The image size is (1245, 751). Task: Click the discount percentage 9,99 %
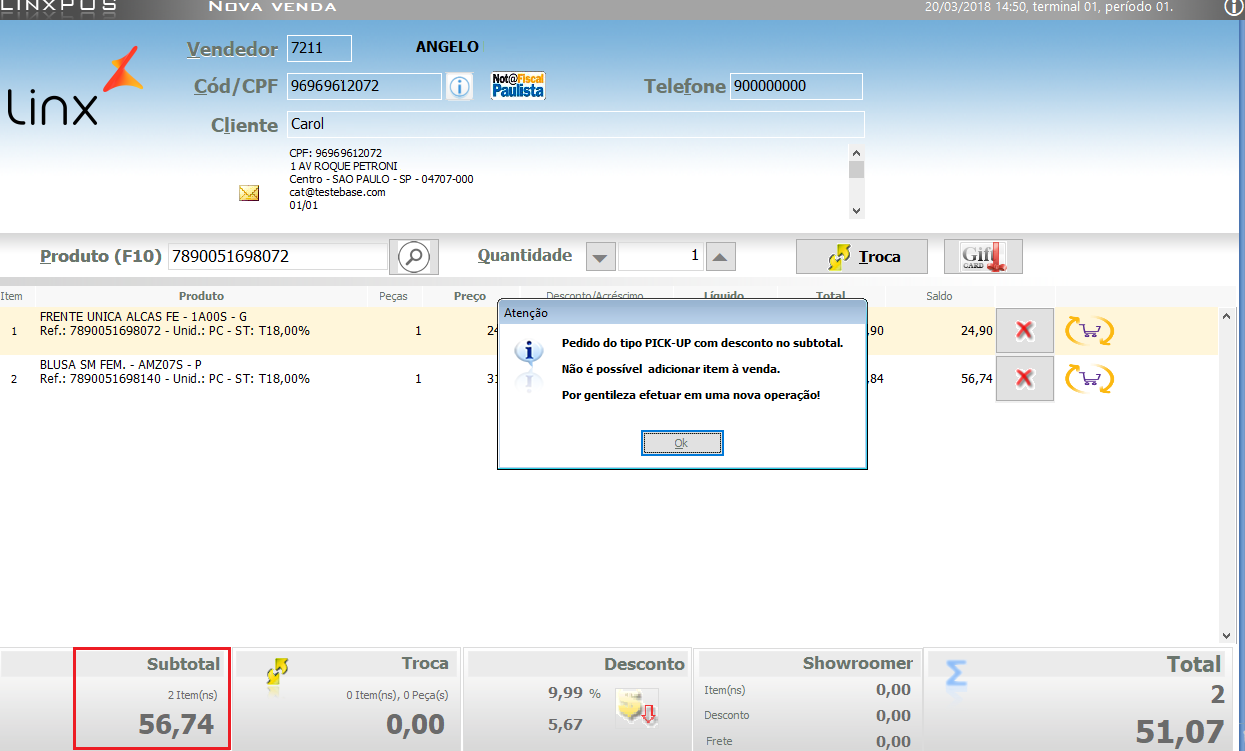[574, 693]
